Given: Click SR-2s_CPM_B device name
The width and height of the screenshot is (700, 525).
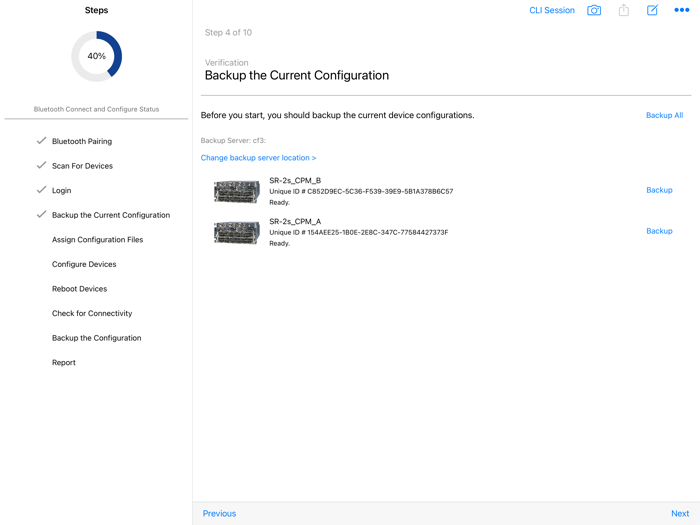Looking at the screenshot, I should click(295, 180).
